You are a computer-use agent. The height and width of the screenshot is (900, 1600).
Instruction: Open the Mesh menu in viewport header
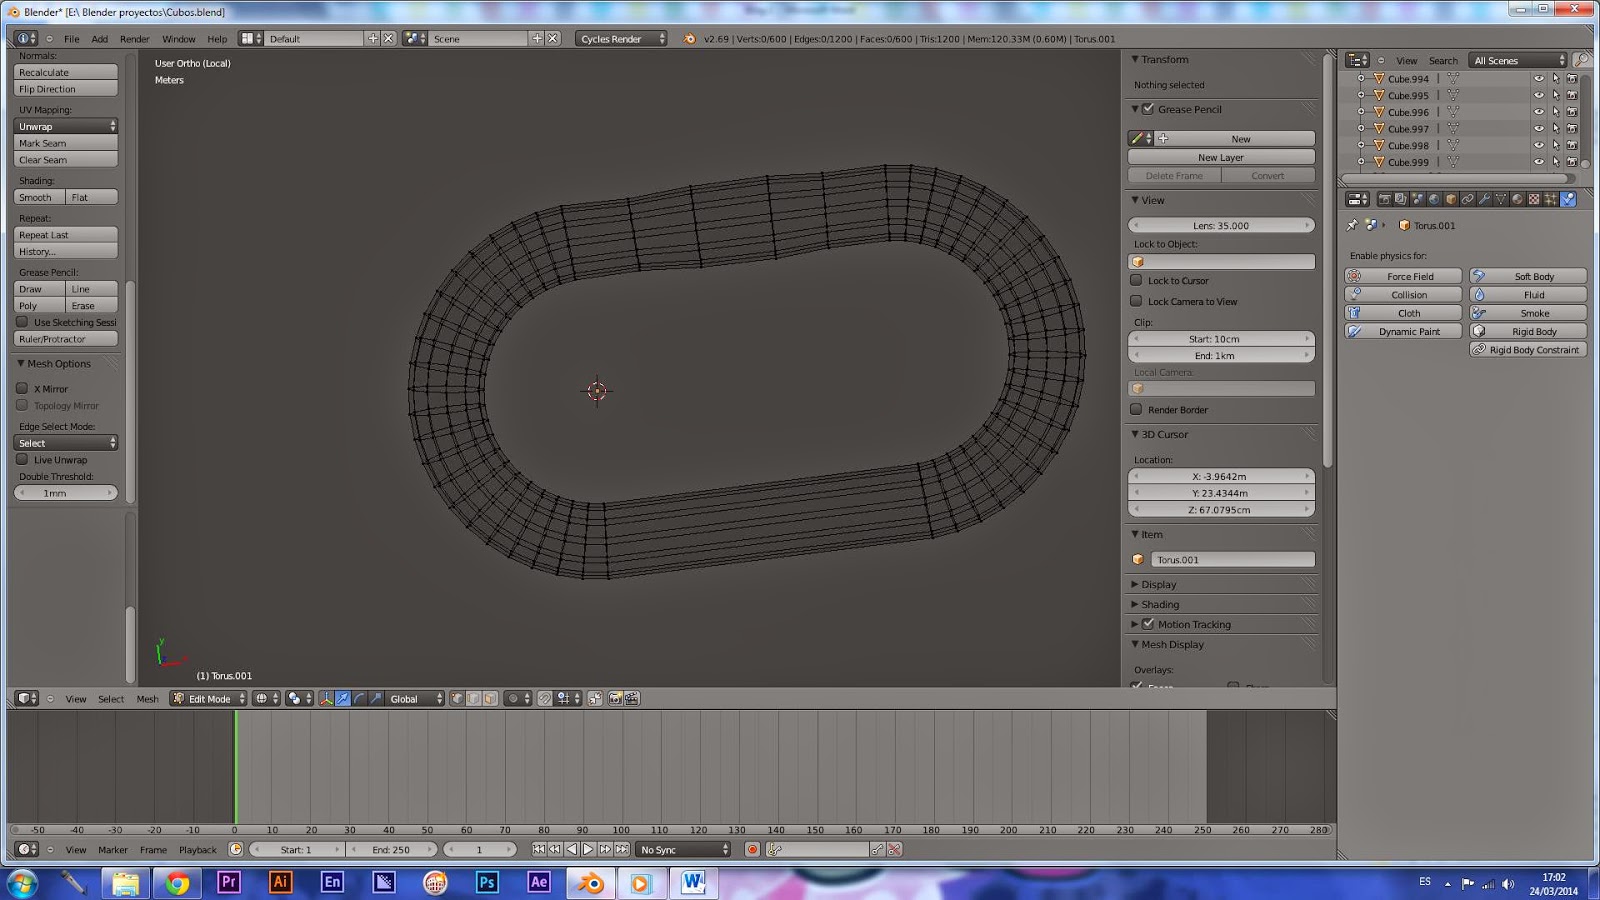(147, 699)
